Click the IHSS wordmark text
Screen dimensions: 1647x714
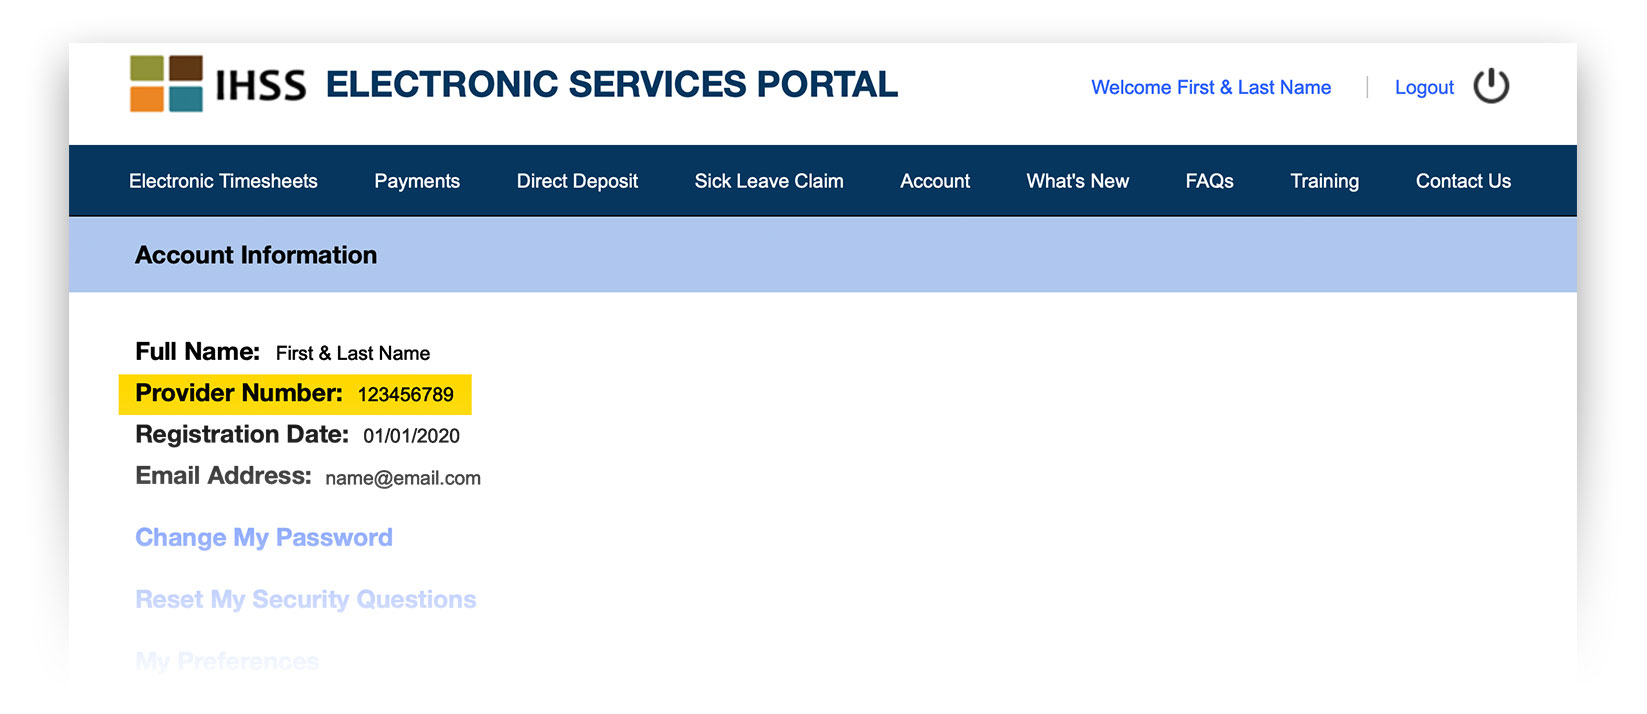point(261,86)
